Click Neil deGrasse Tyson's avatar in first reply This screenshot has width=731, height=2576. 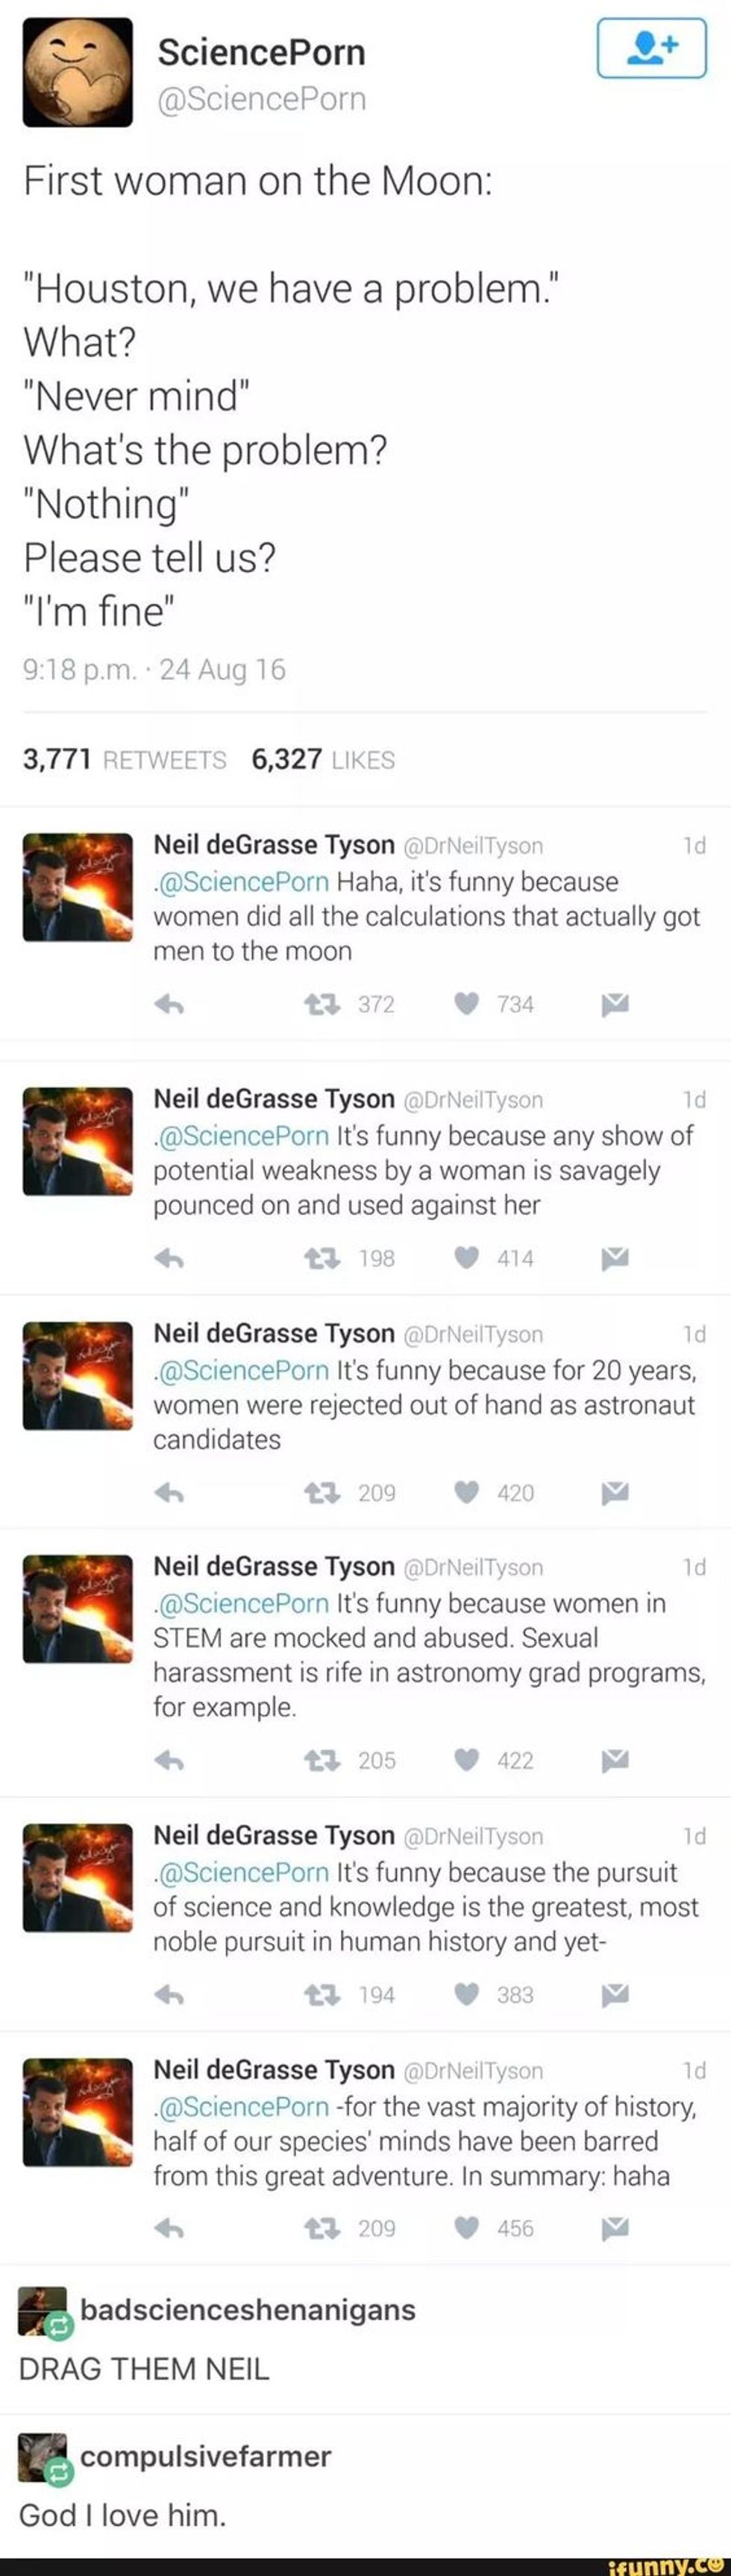[x=77, y=887]
